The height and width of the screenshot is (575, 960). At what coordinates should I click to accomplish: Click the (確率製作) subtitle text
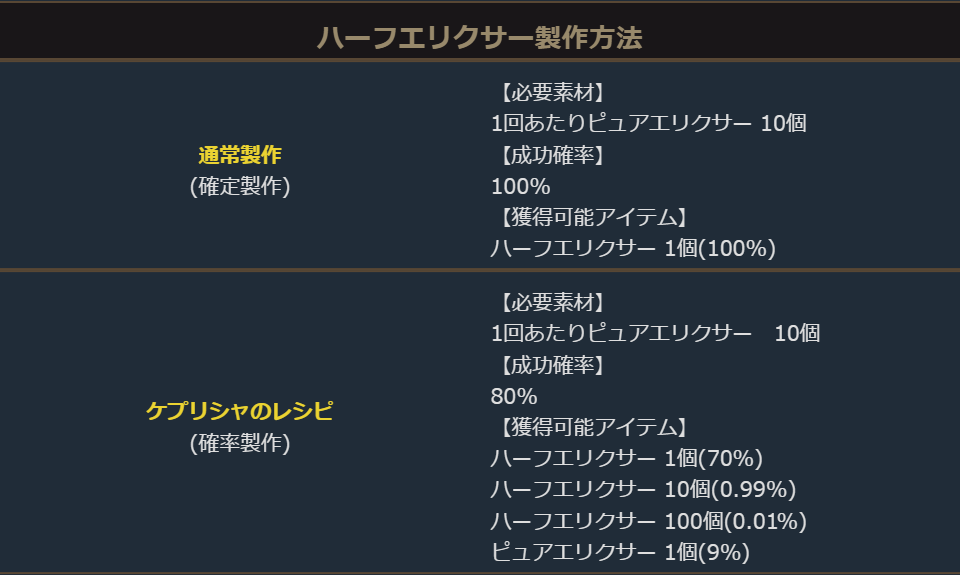coord(240,443)
